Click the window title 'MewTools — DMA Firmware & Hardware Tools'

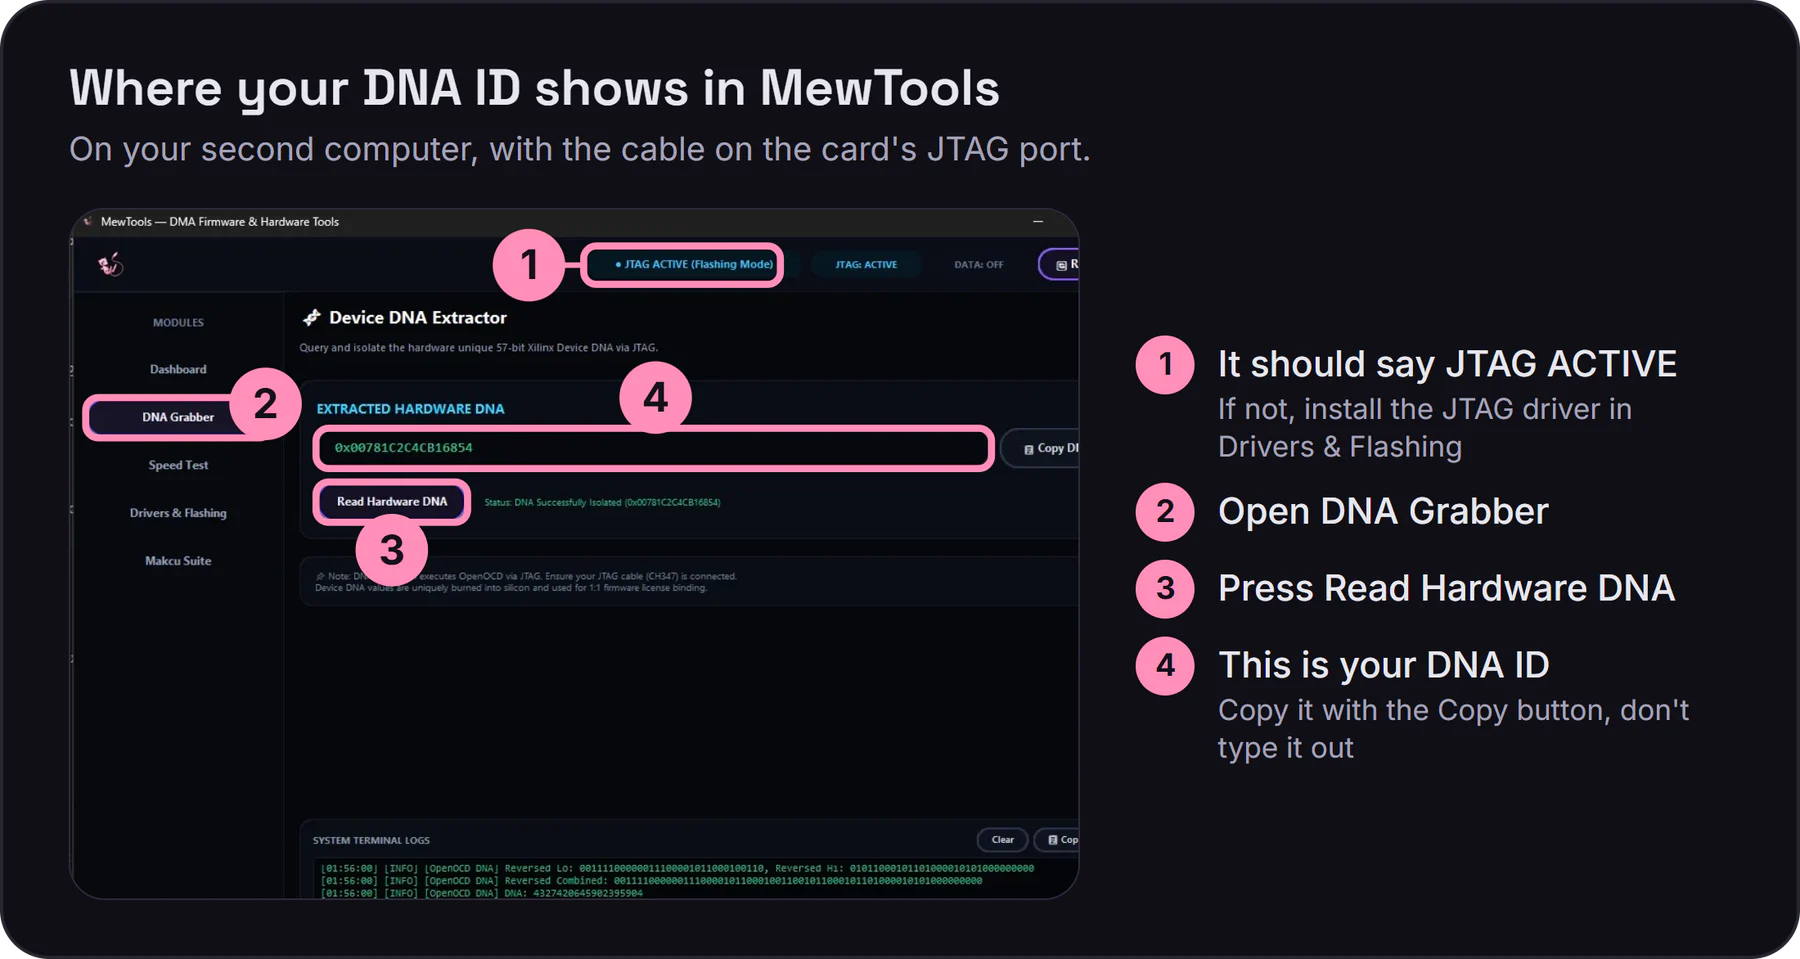pos(220,221)
